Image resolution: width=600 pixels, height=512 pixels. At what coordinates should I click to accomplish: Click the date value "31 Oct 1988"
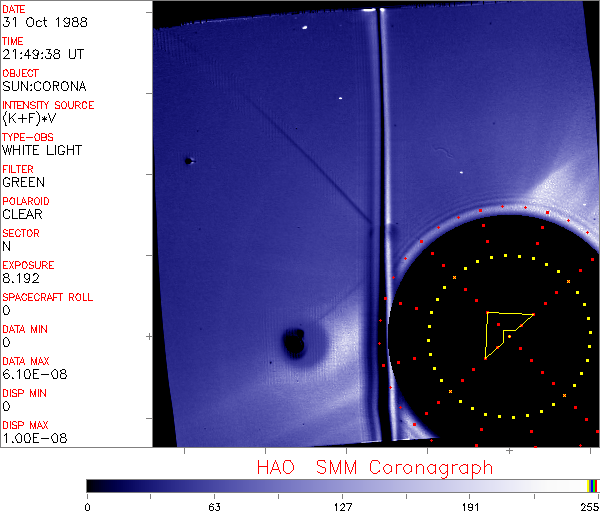38,22
